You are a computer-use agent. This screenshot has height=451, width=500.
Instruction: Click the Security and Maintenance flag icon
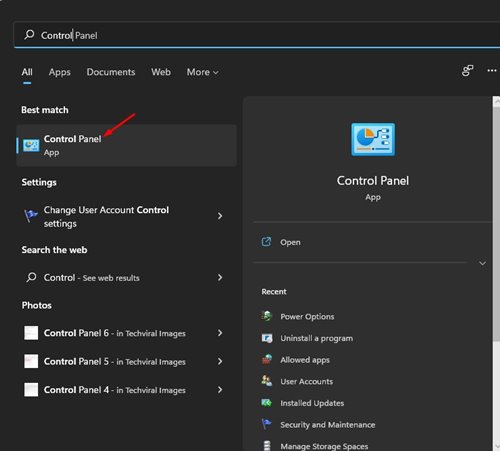point(267,424)
